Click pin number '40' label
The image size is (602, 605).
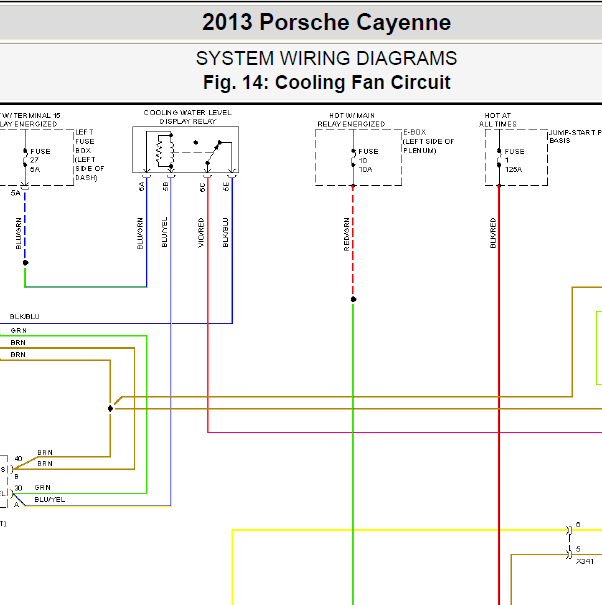pyautogui.click(x=18, y=458)
